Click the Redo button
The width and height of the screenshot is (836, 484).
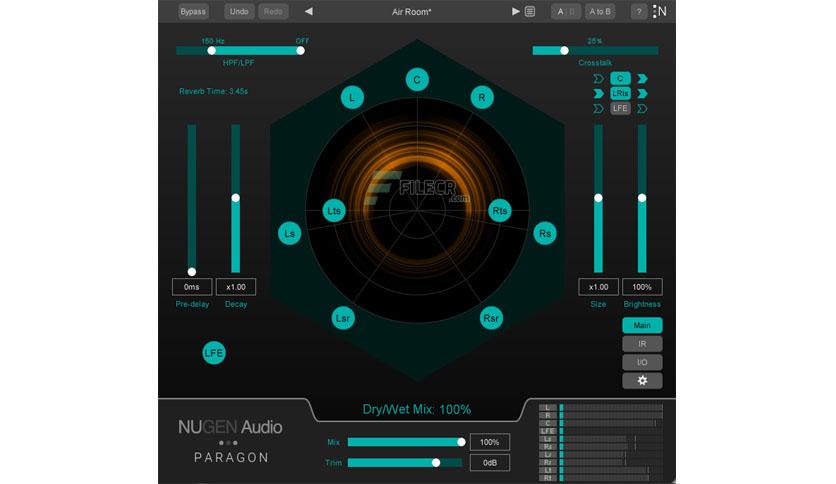(273, 11)
